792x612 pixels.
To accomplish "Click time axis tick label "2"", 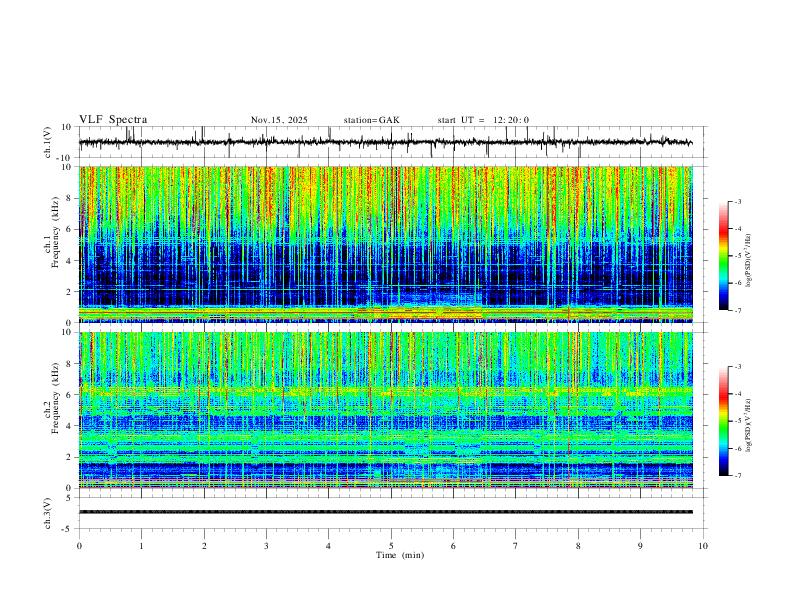I will point(204,546).
